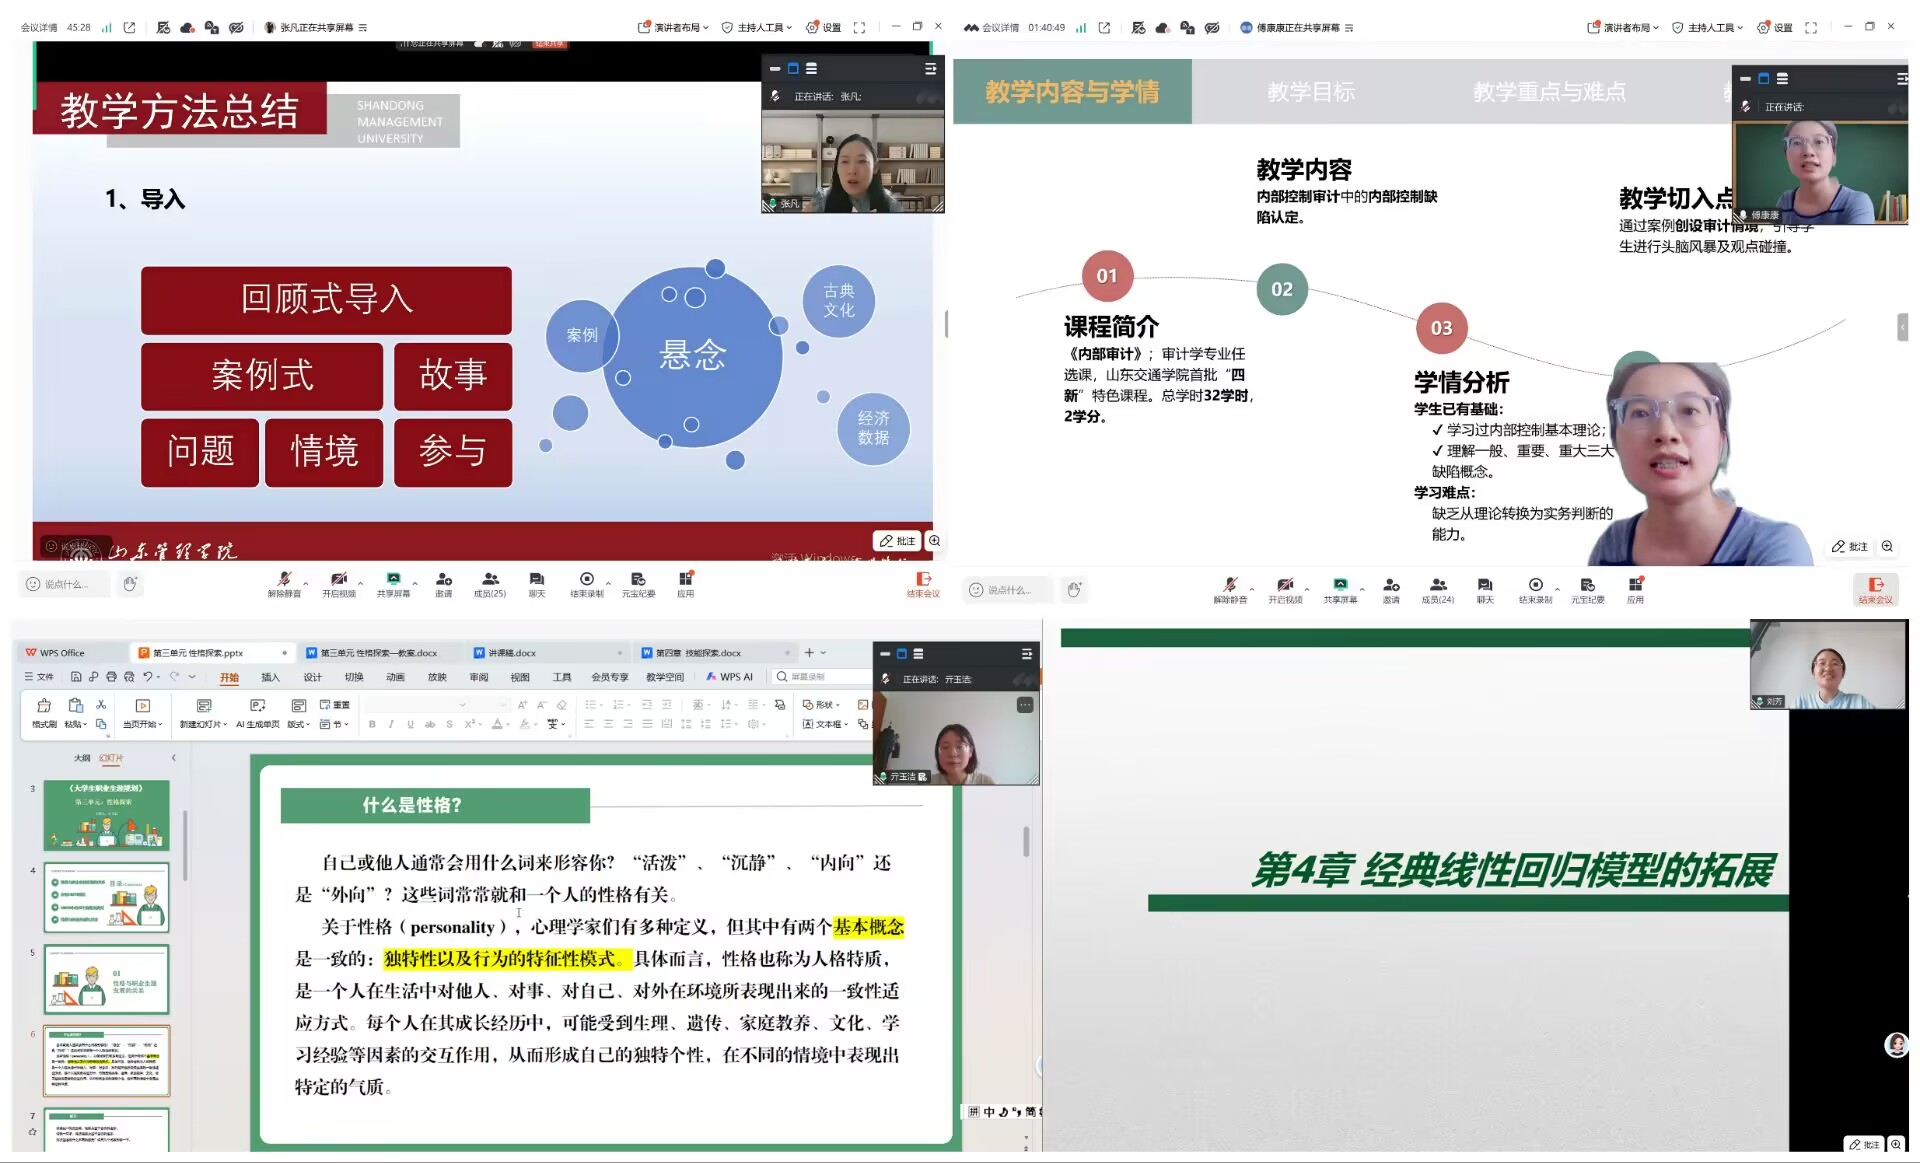Click the WPS undo arrow
This screenshot has height=1163, width=1920.
coord(148,677)
